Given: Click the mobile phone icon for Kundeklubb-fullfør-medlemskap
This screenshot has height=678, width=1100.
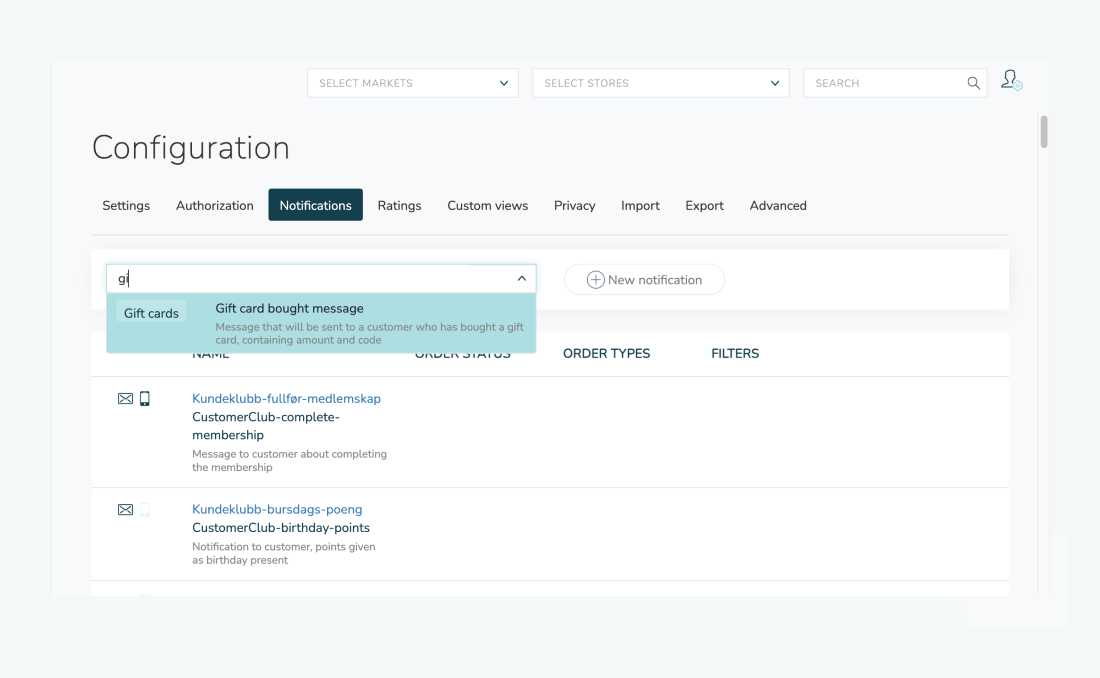Looking at the screenshot, I should pyautogui.click(x=145, y=399).
